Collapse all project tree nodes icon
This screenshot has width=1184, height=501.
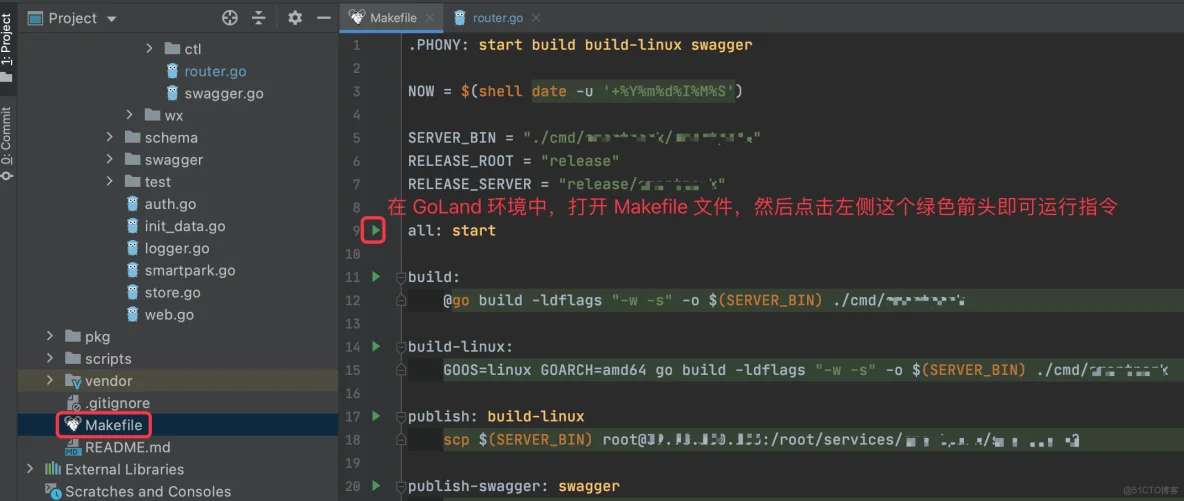(259, 17)
